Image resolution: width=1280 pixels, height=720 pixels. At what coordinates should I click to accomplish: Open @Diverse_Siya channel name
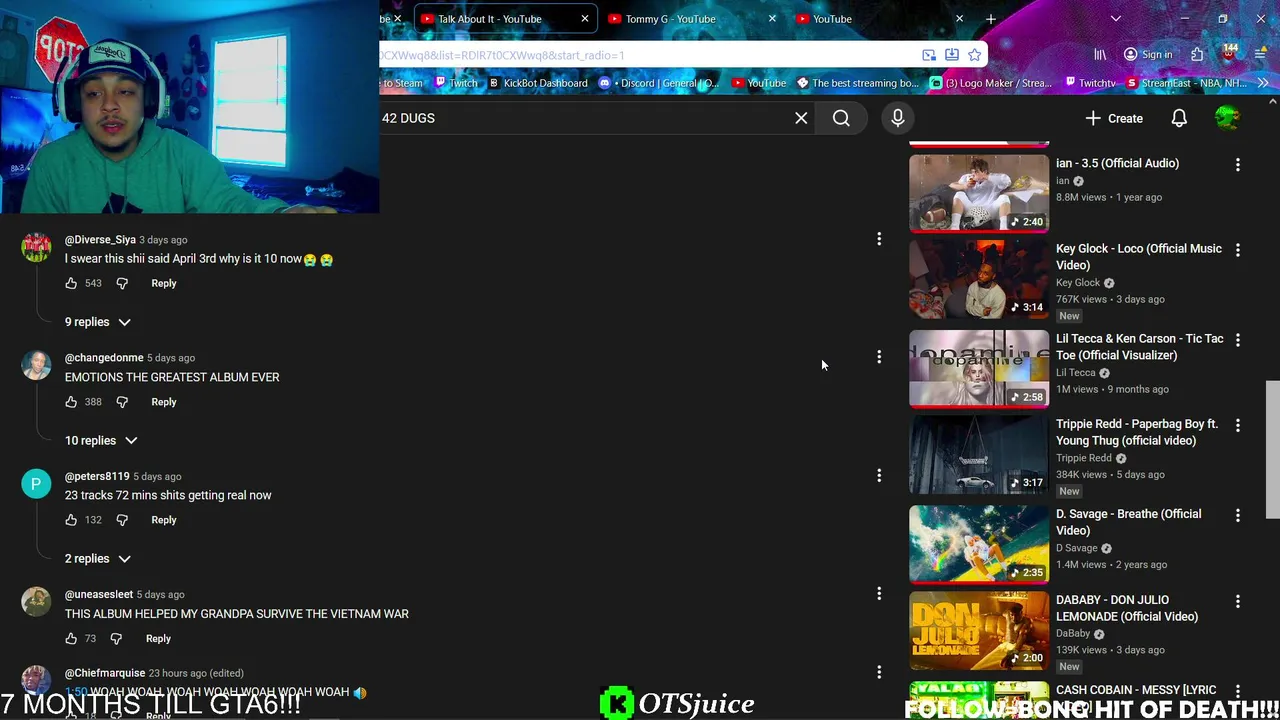click(100, 240)
